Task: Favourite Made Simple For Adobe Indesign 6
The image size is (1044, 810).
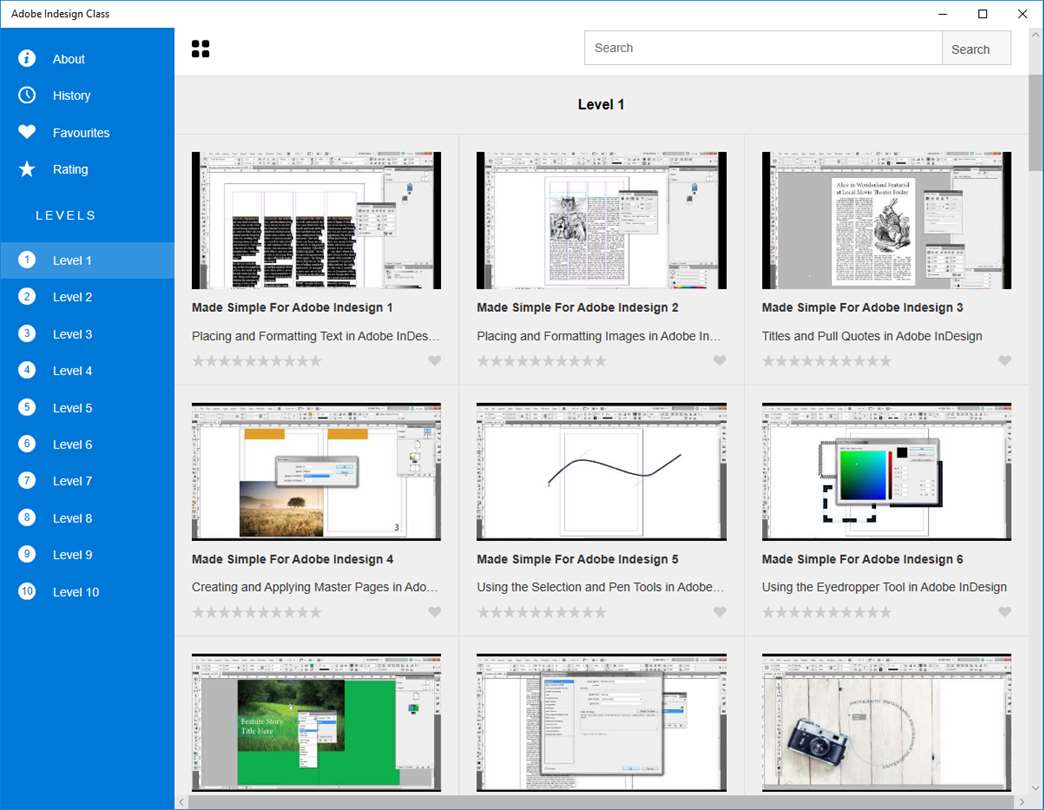Action: (1005, 612)
